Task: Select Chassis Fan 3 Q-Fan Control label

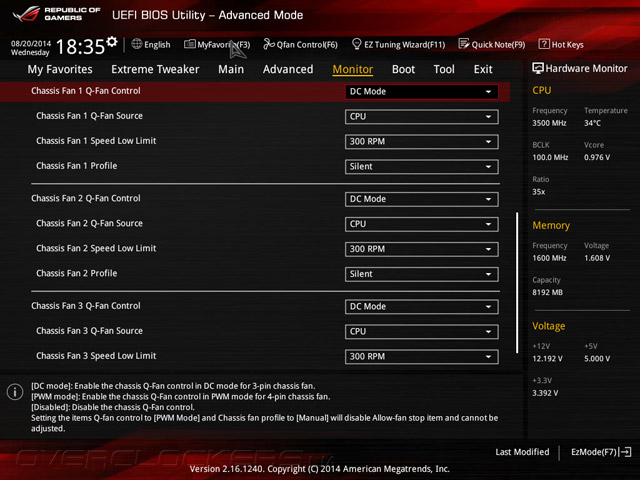Action: (86, 306)
